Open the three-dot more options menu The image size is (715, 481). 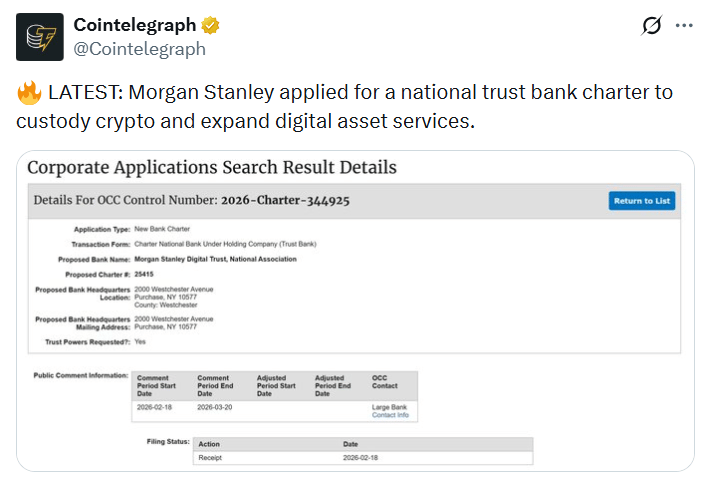click(684, 26)
